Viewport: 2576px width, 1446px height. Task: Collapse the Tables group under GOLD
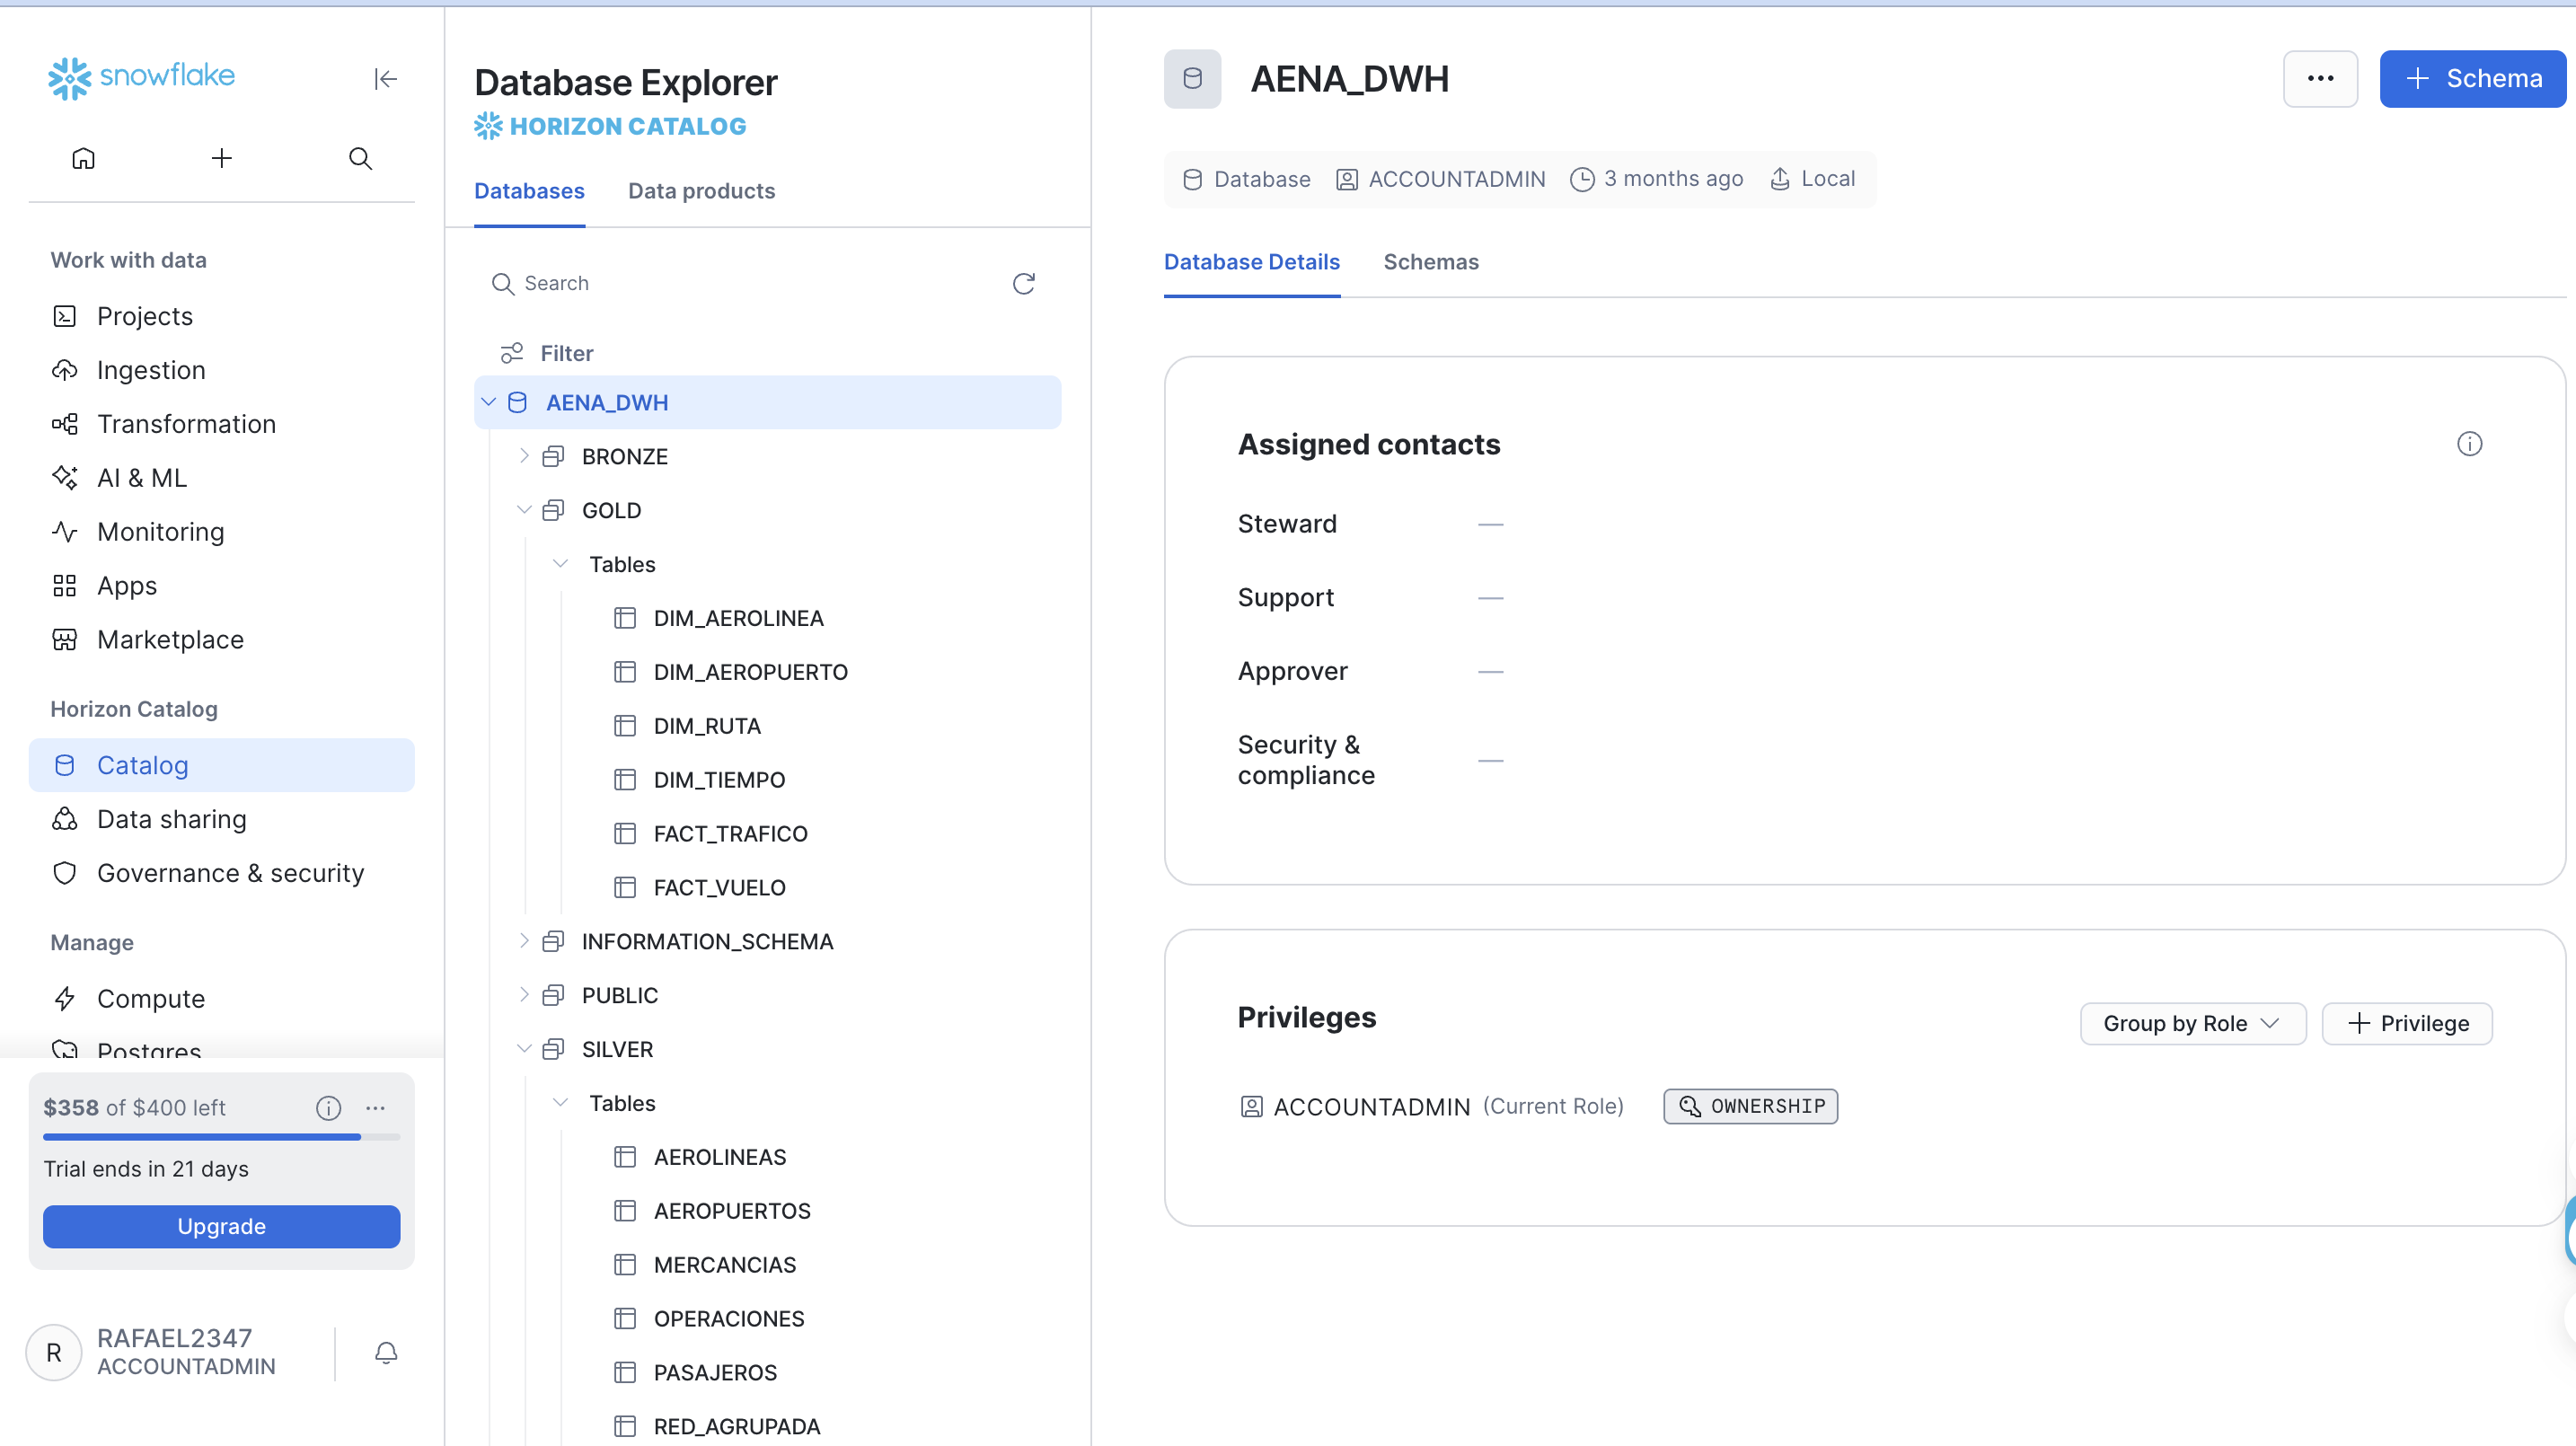pyautogui.click(x=561, y=564)
